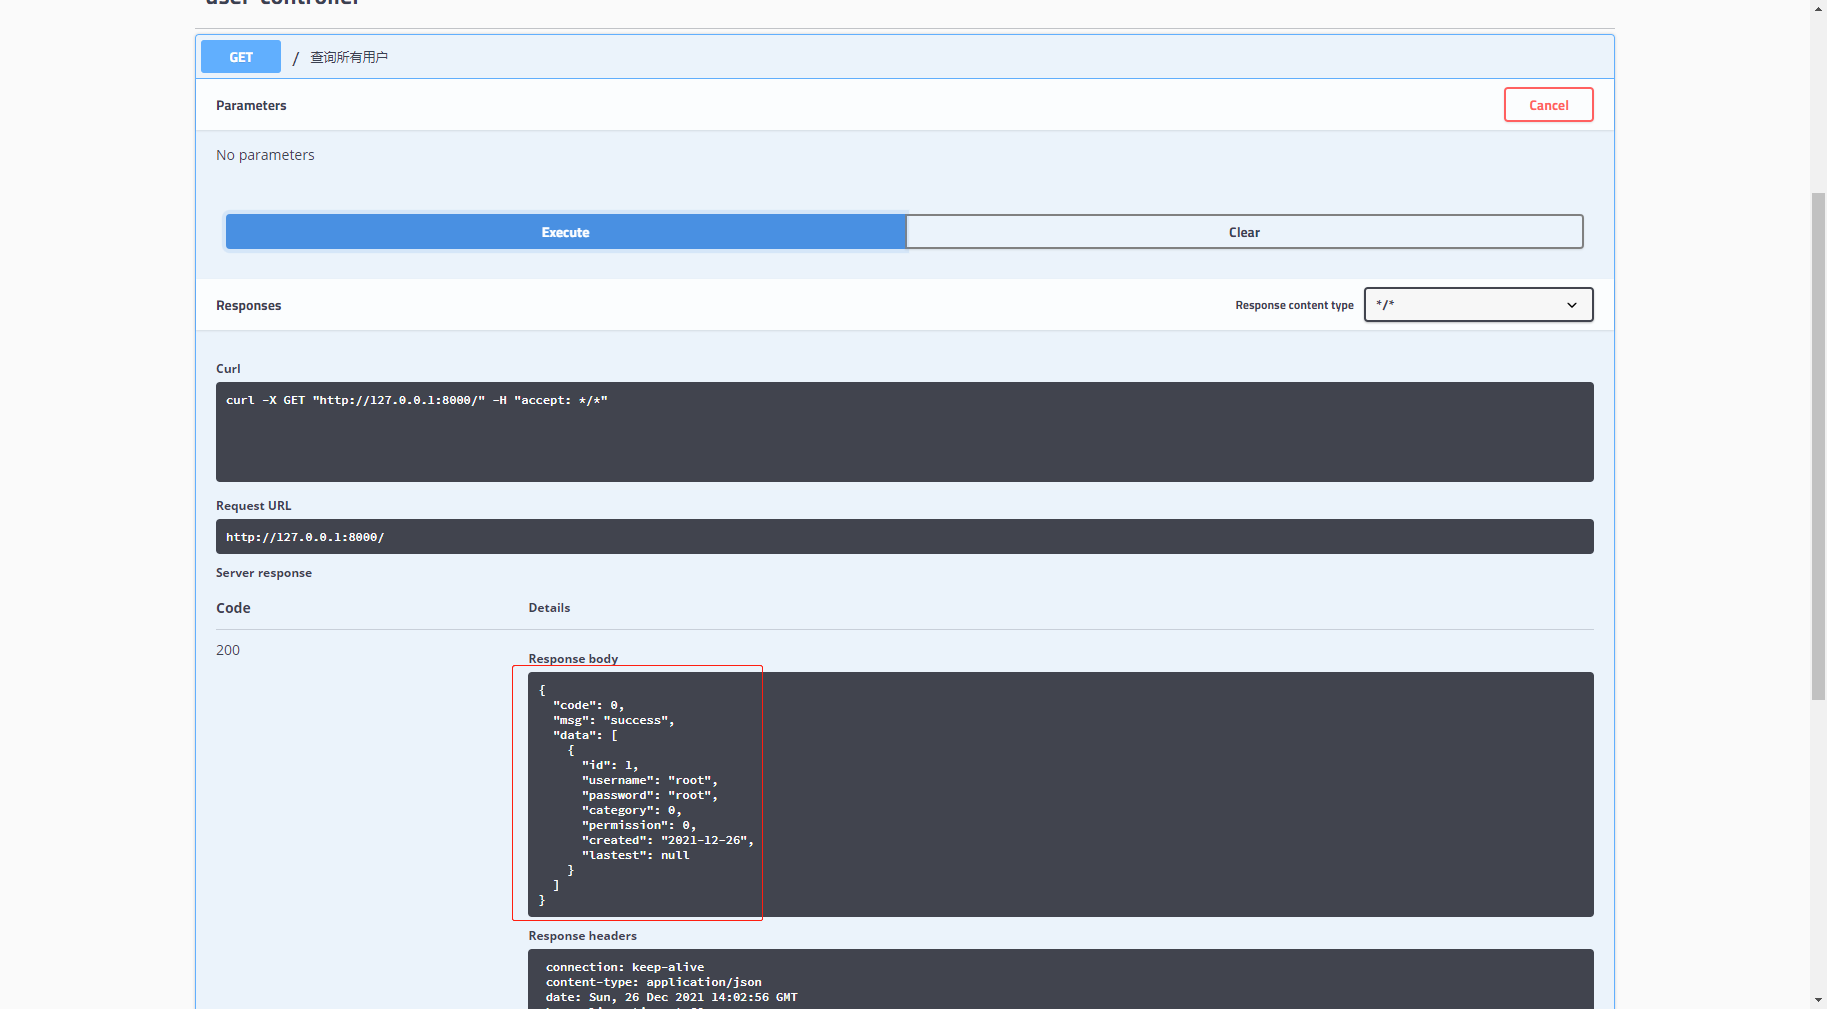Click the Code column heading
Image resolution: width=1827 pixels, height=1009 pixels.
click(233, 608)
